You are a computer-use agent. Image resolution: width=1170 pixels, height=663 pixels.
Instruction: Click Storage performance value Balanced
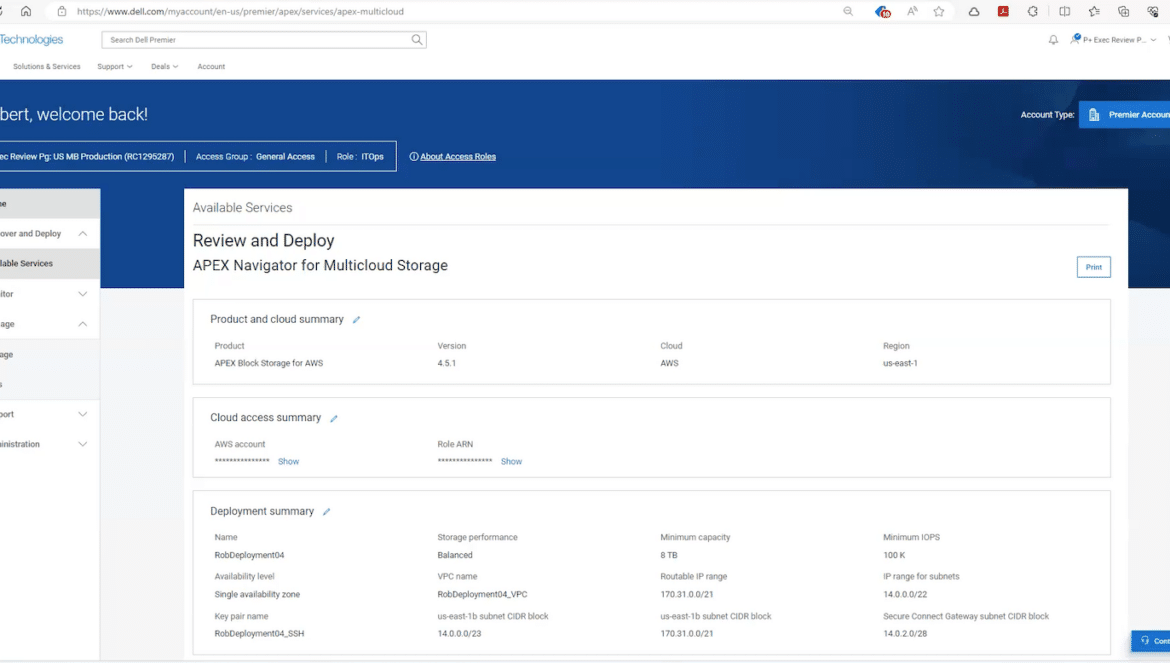[x=454, y=556]
